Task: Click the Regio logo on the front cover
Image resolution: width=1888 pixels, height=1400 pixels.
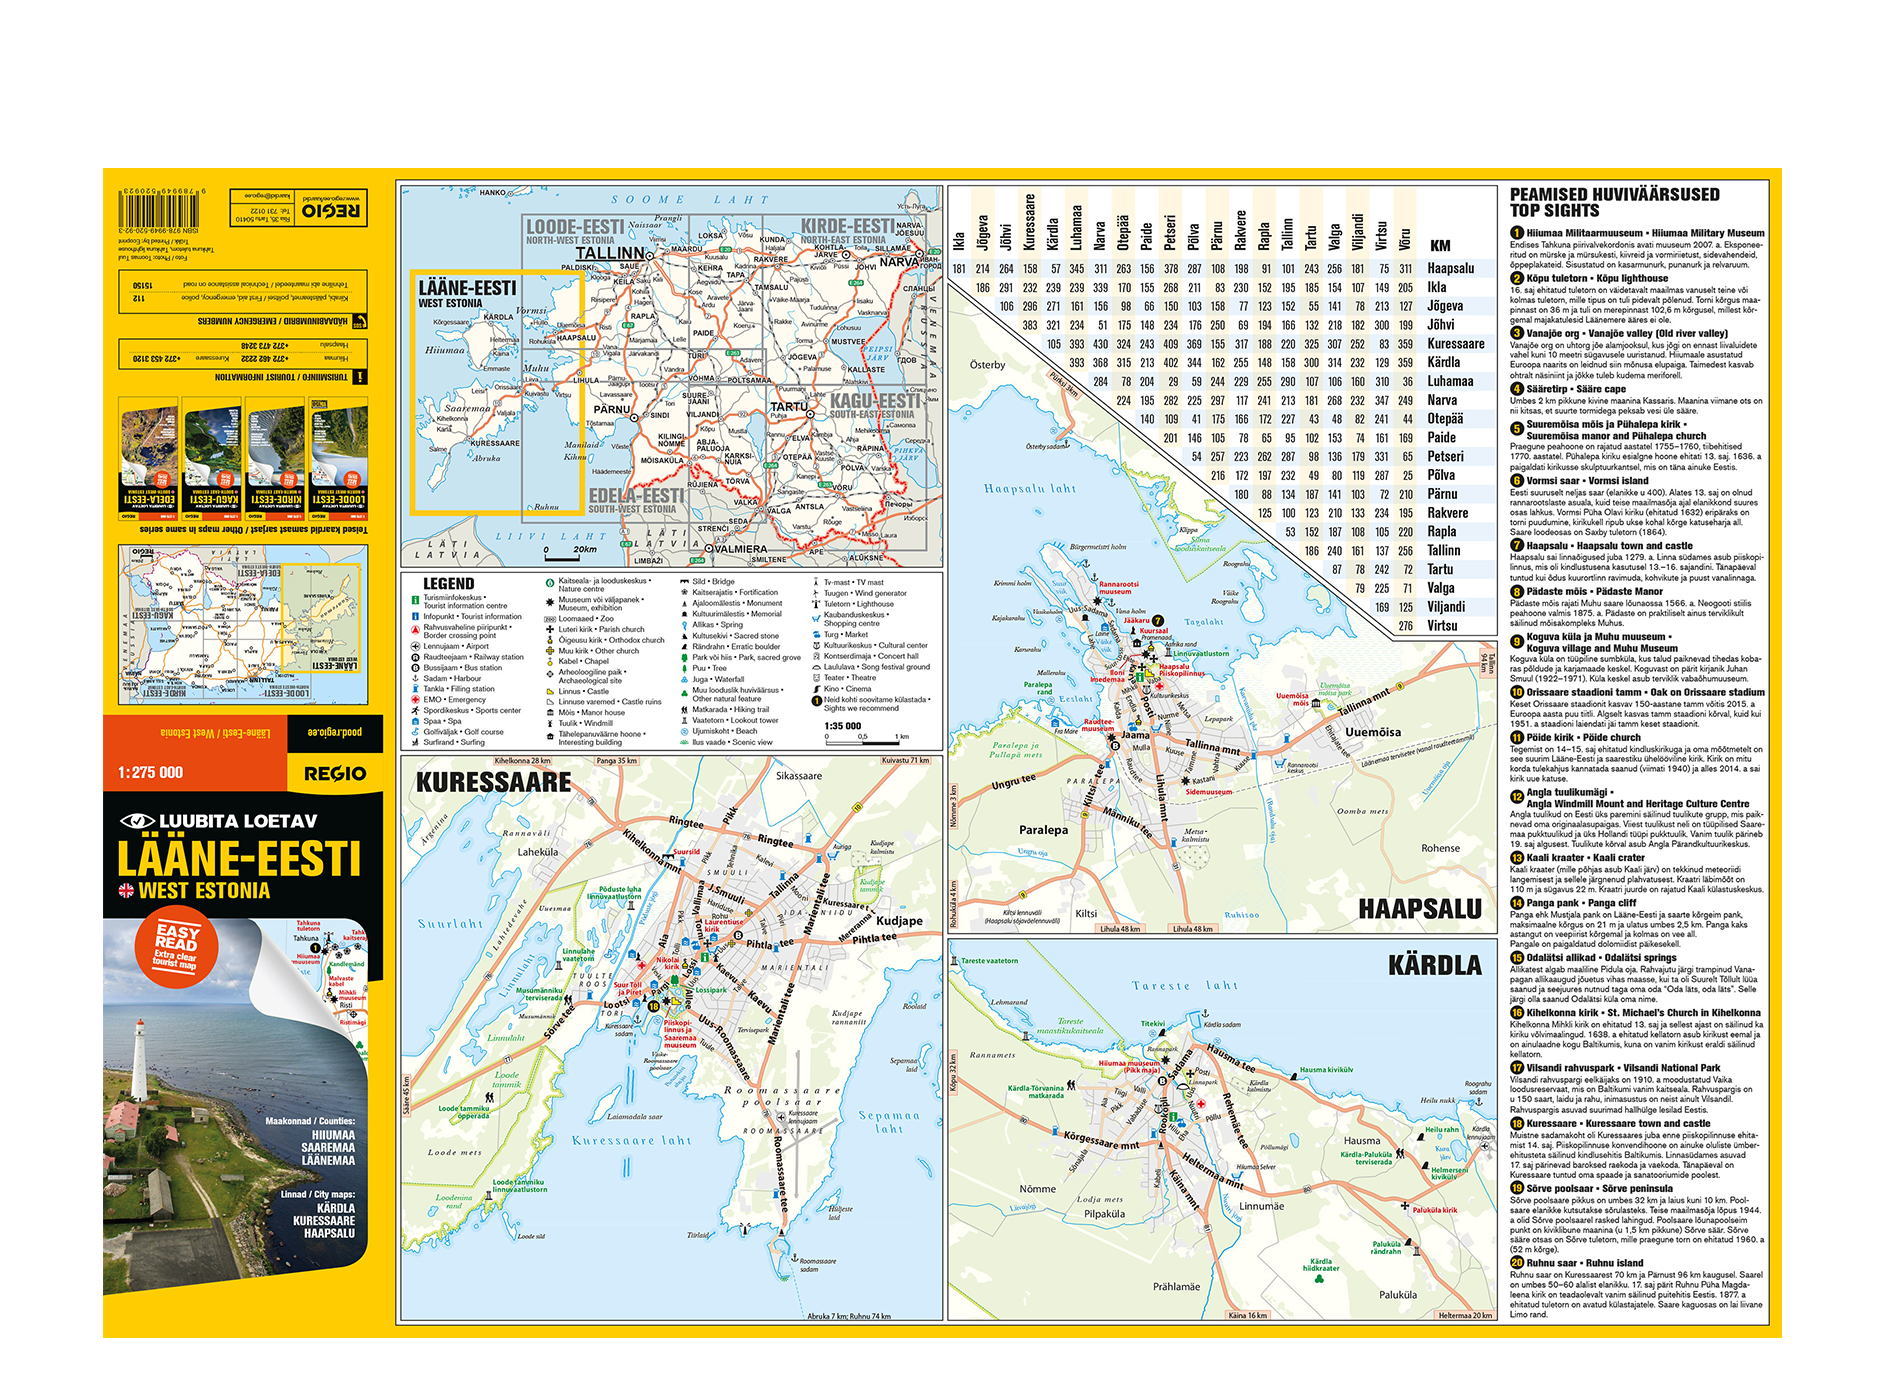Action: point(335,773)
